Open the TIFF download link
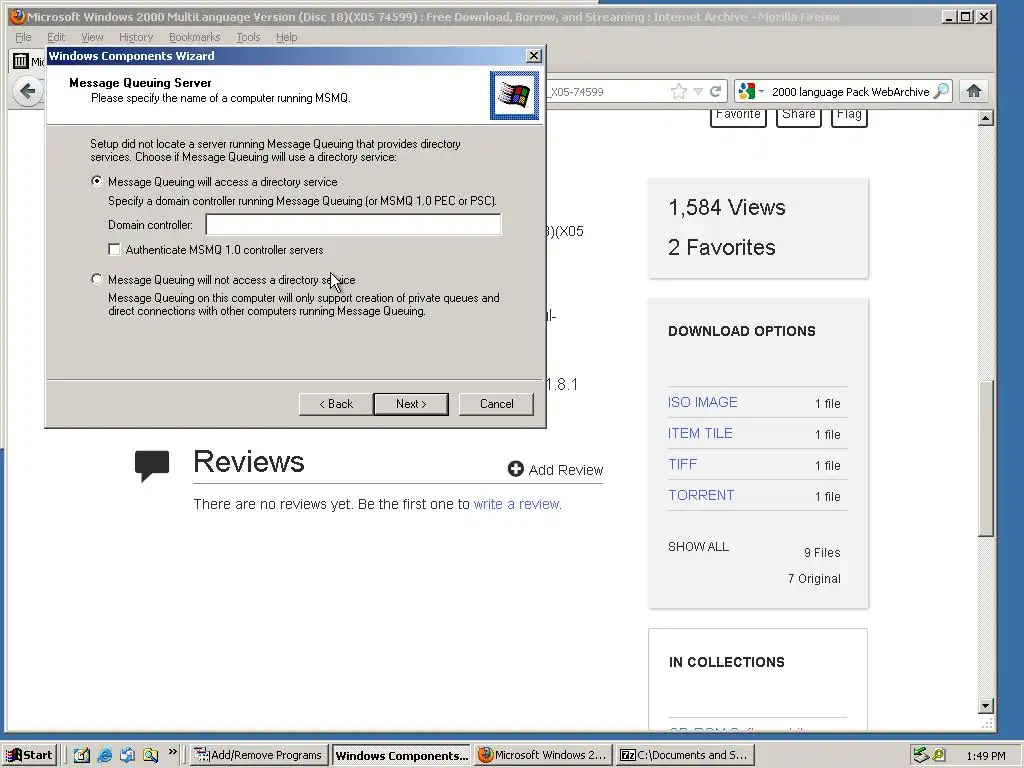Viewport: 1024px width, 768px height. pyautogui.click(x=682, y=464)
